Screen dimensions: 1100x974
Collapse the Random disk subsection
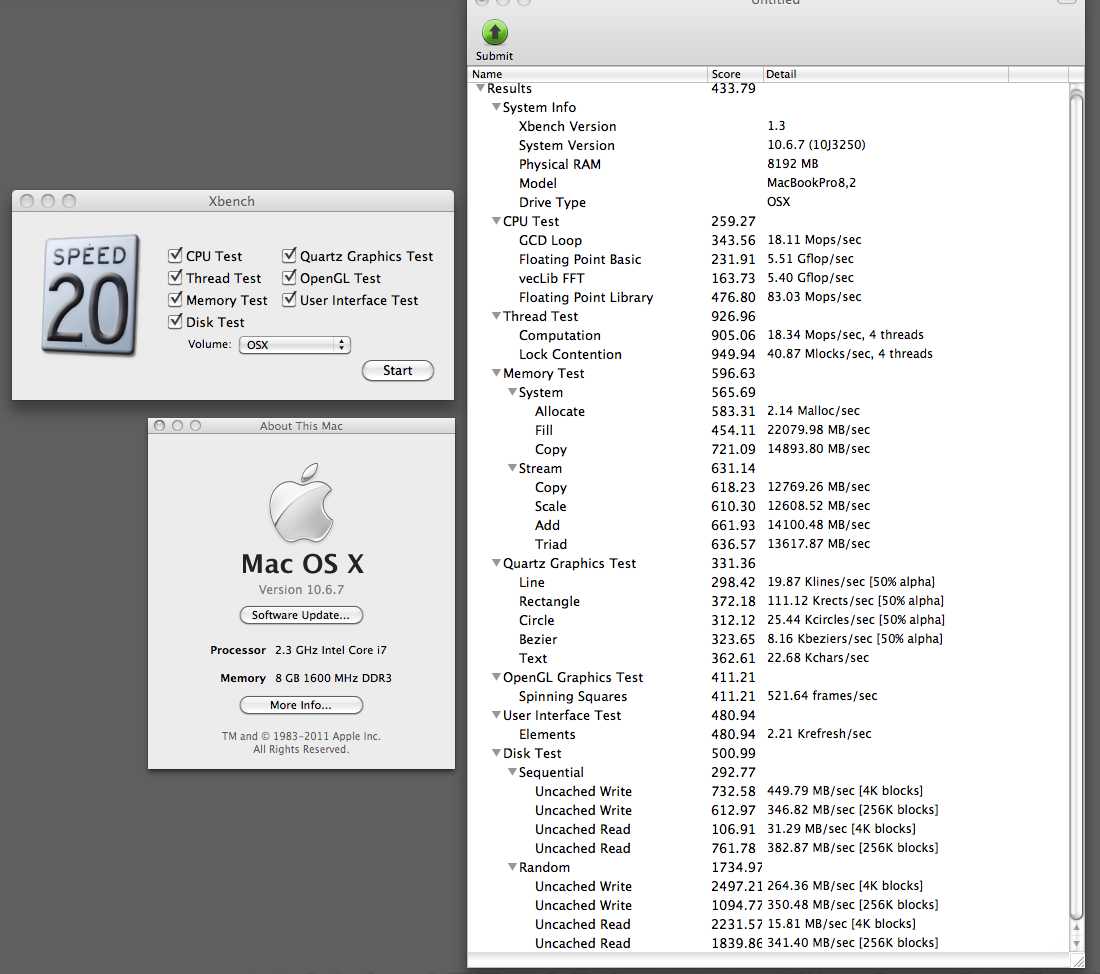click(x=512, y=867)
